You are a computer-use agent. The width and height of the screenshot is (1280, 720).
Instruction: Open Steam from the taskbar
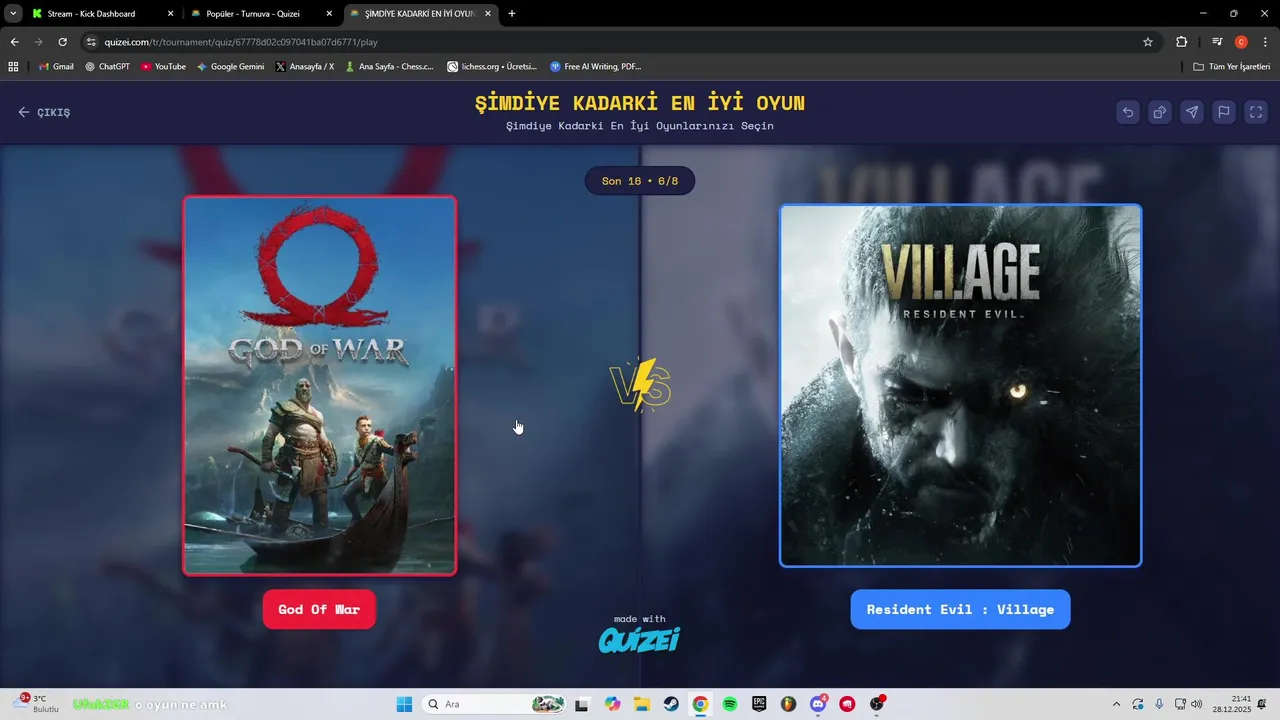[670, 704]
